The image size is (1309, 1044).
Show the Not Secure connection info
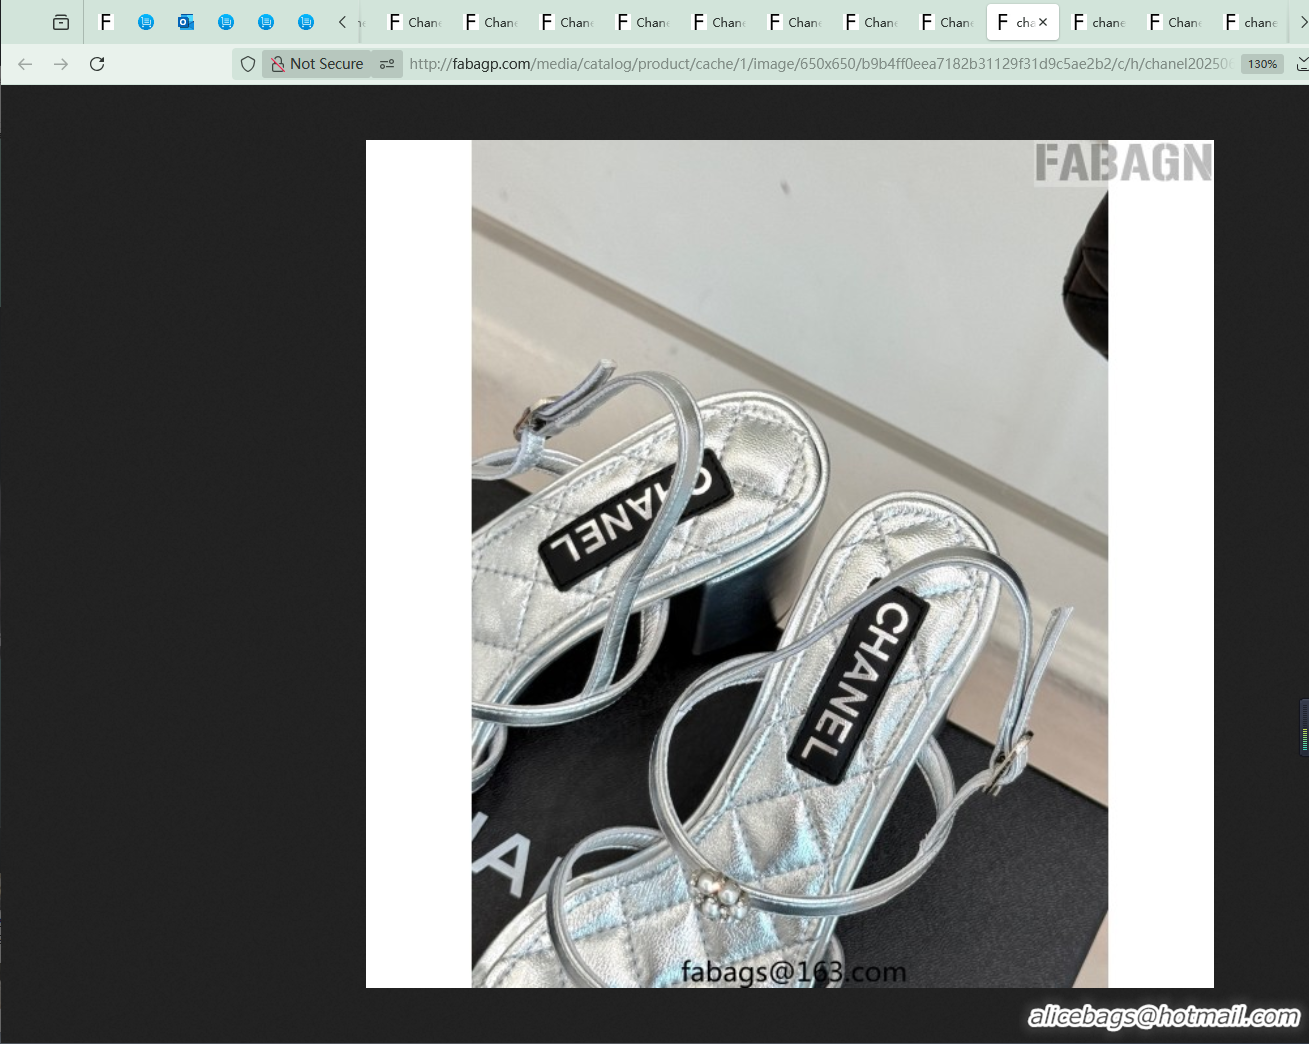[317, 64]
